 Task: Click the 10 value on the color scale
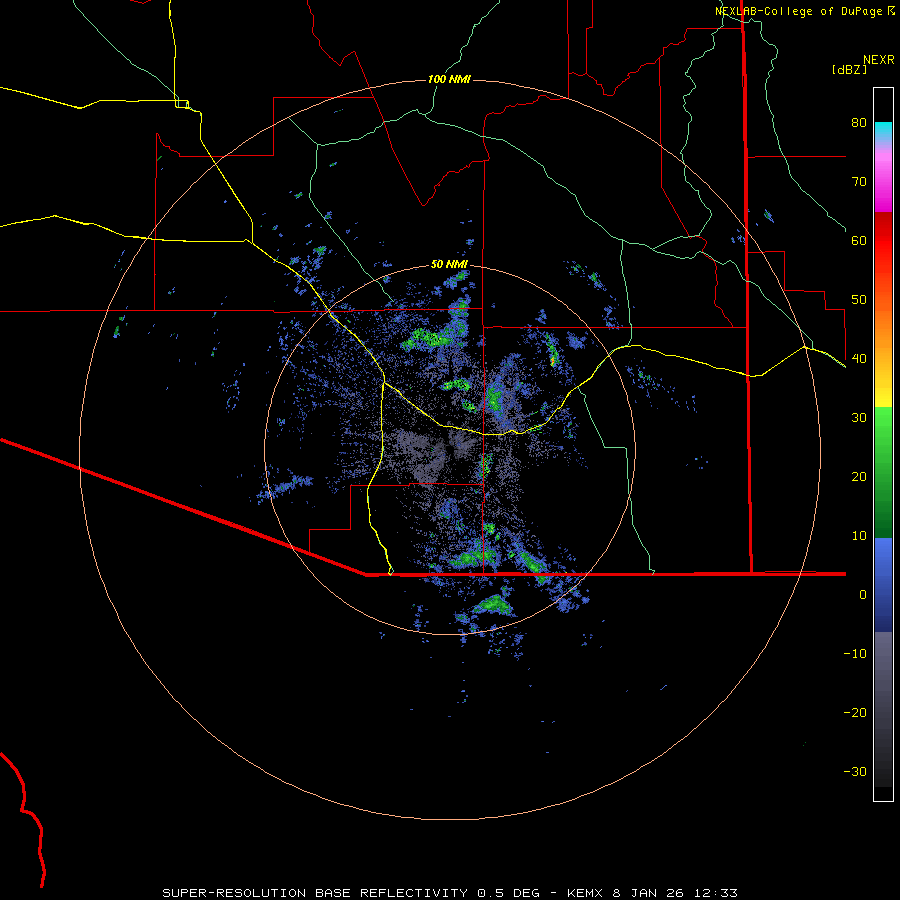859,536
